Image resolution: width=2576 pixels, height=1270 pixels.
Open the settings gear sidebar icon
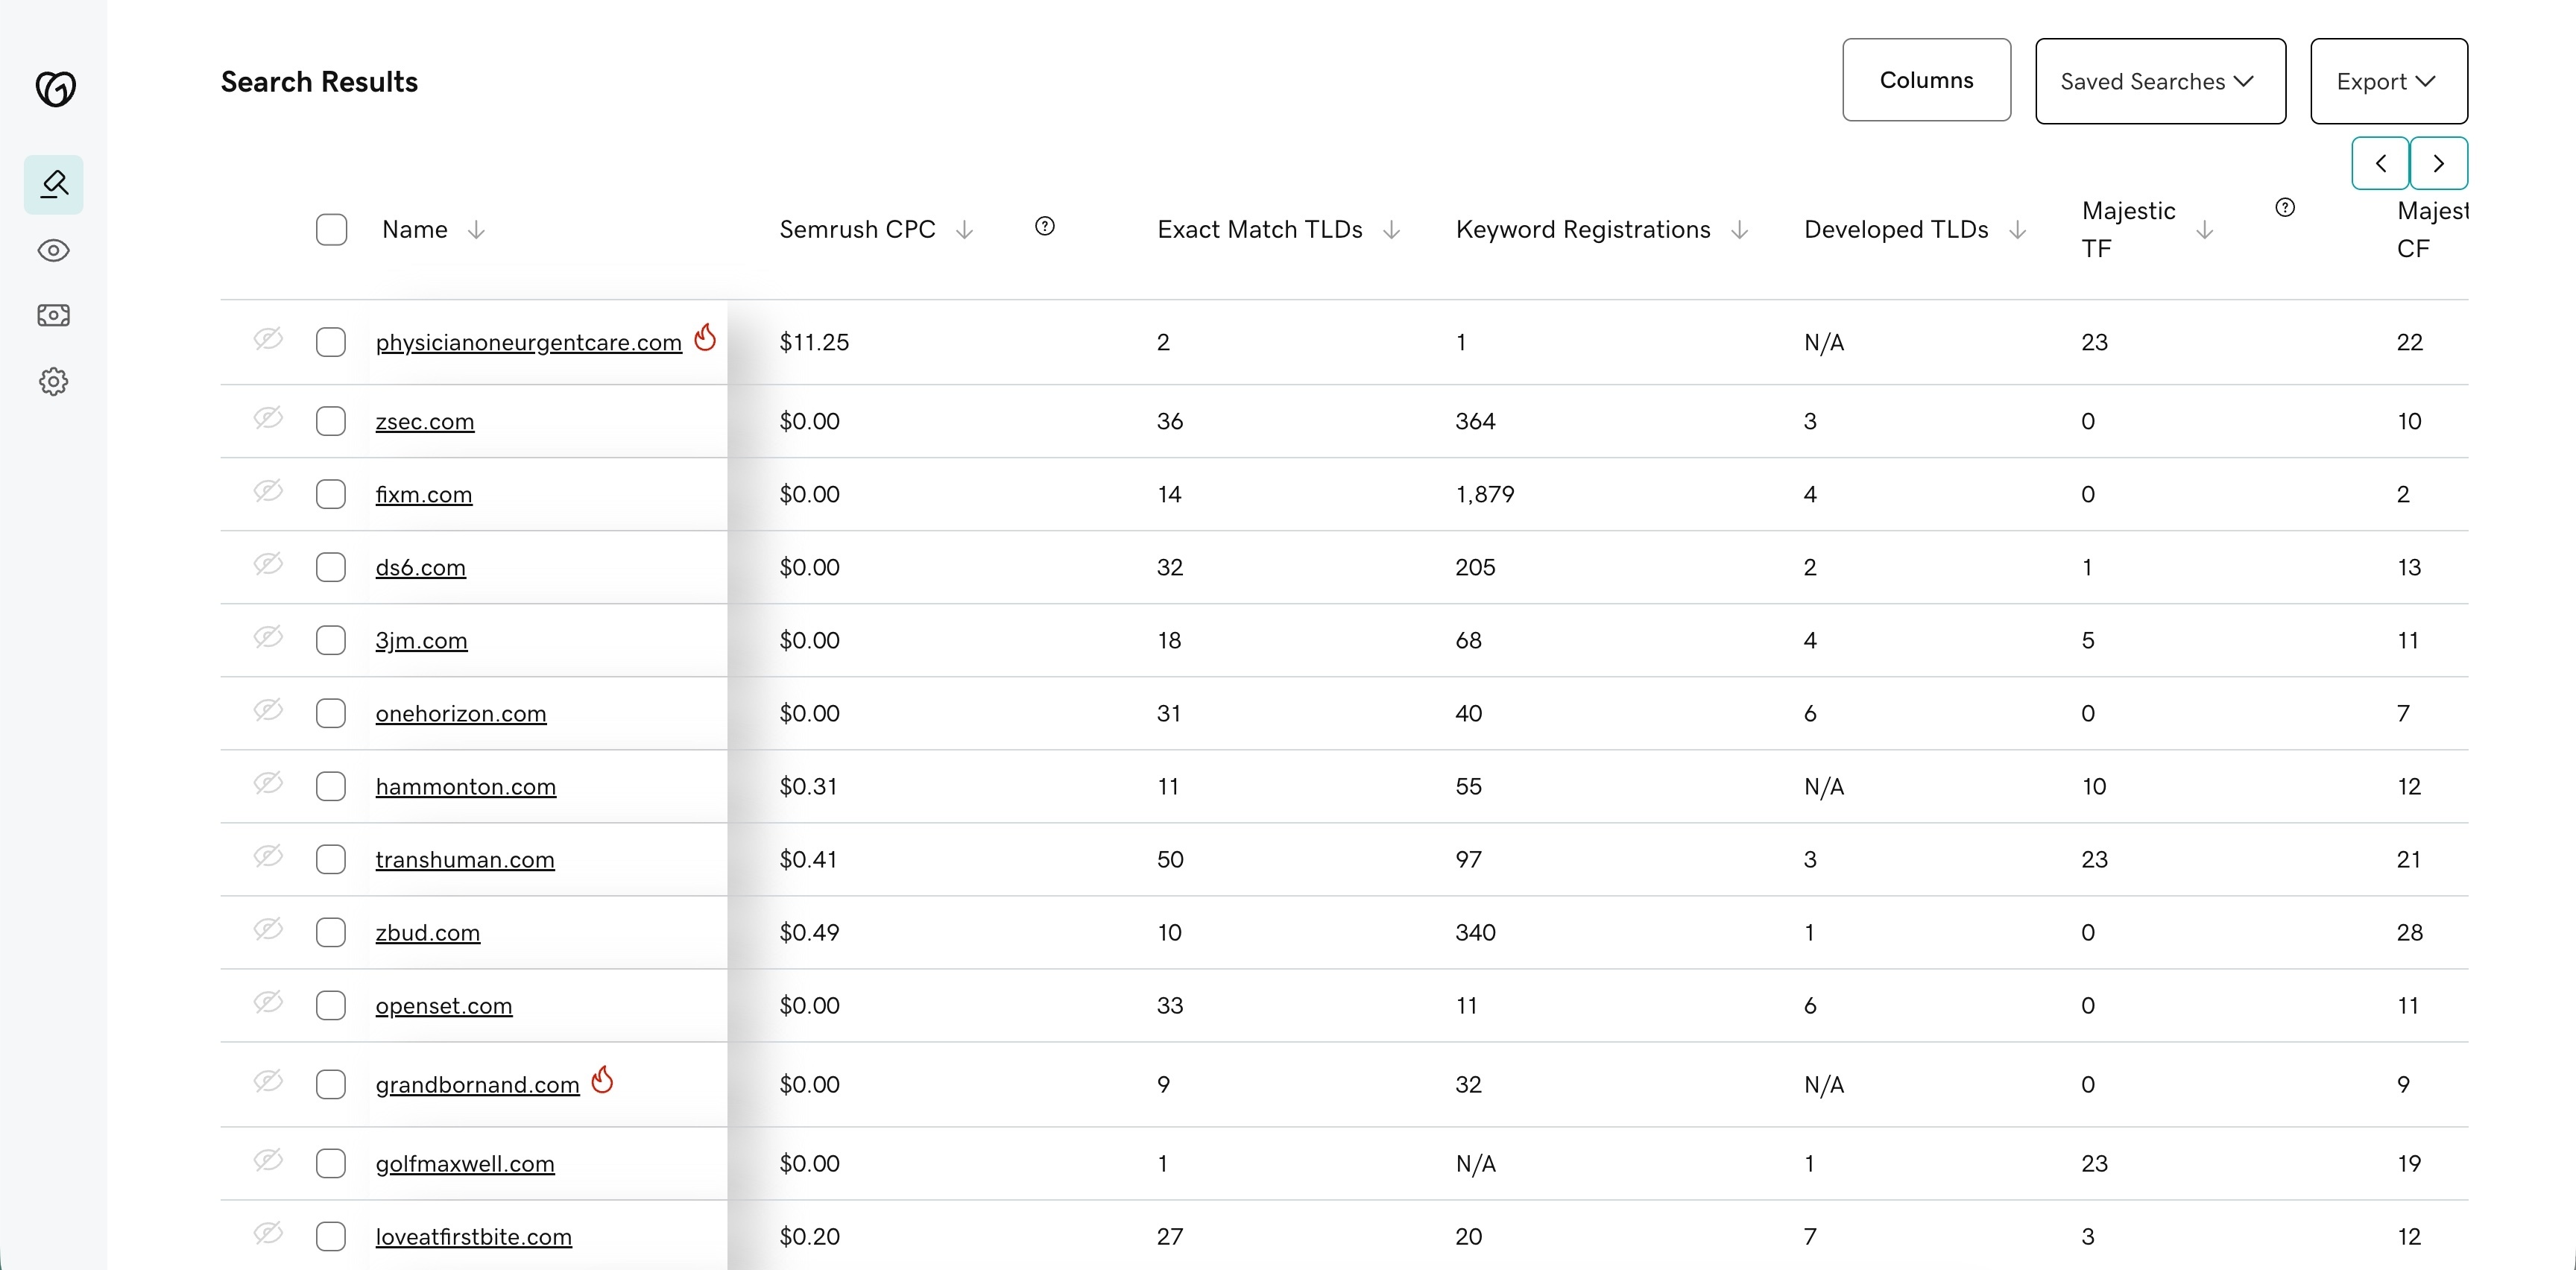[x=54, y=381]
